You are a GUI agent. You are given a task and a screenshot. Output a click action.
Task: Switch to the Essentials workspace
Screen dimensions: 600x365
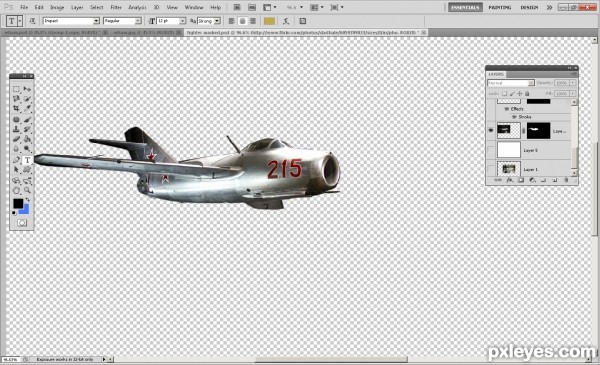point(465,7)
